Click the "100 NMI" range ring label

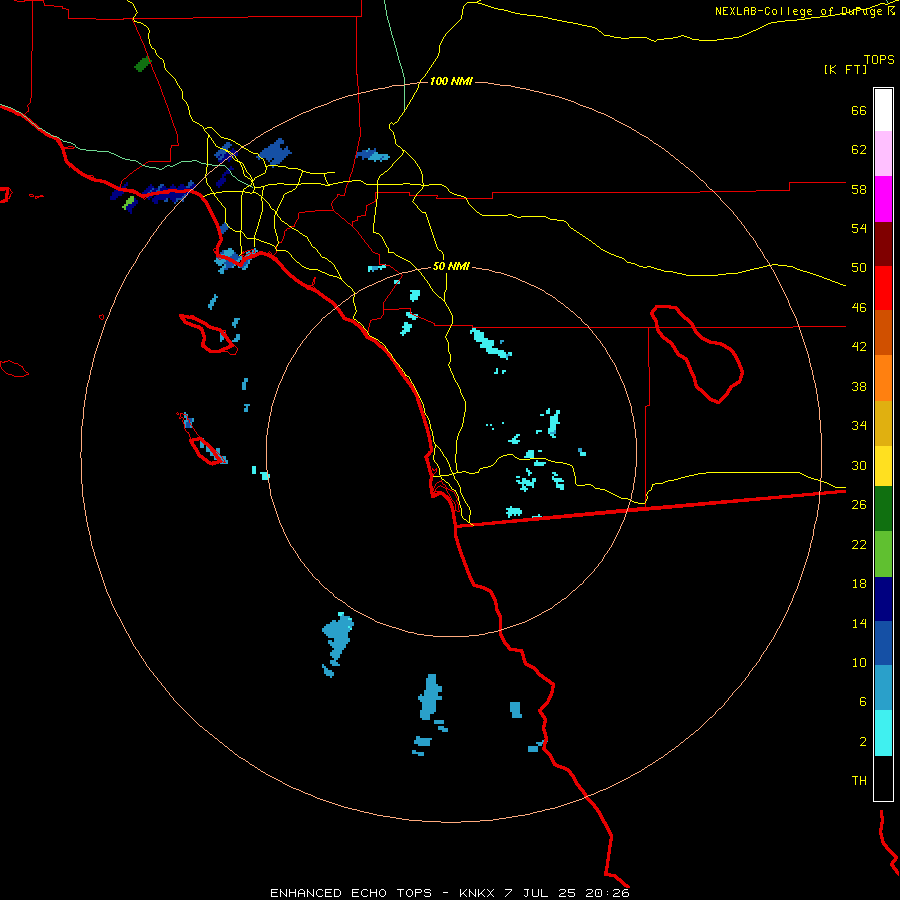pyautogui.click(x=451, y=82)
